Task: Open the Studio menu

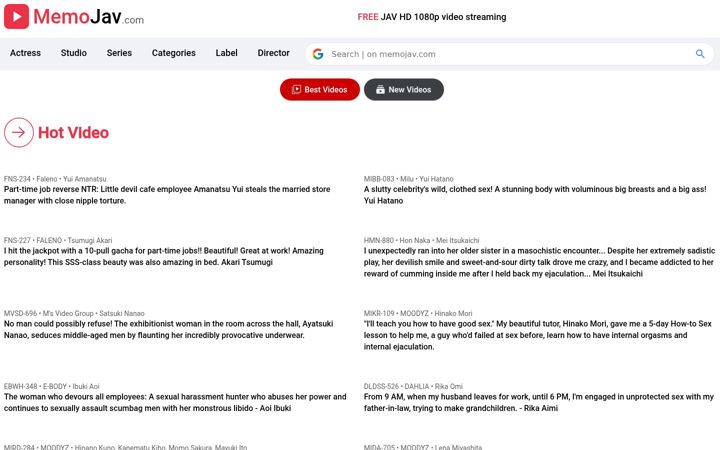Action: click(x=73, y=53)
